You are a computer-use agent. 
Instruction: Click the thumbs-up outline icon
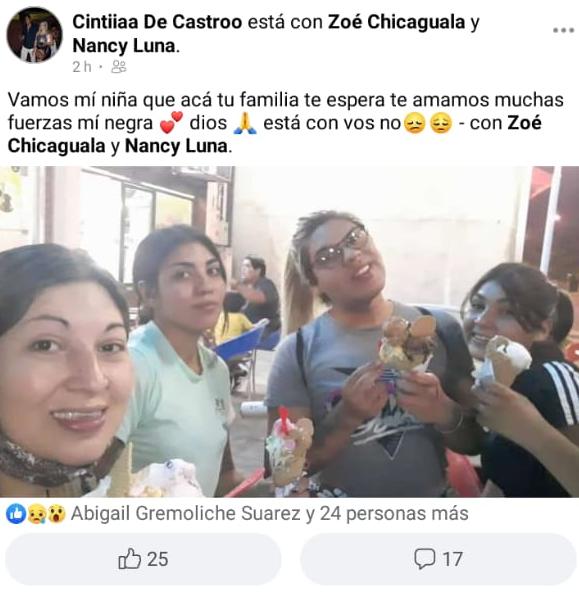pyautogui.click(x=129, y=558)
